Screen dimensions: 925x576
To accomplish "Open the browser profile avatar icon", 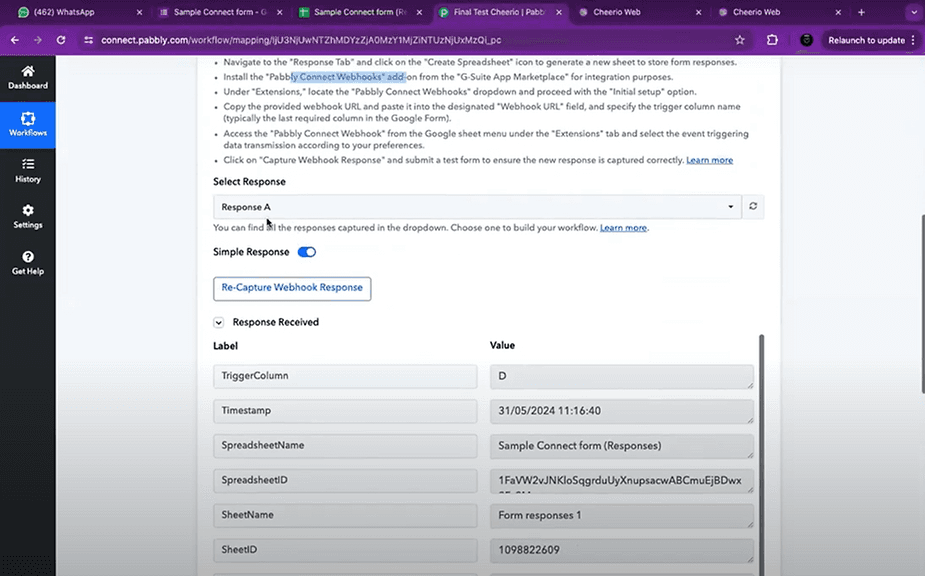I will point(806,40).
